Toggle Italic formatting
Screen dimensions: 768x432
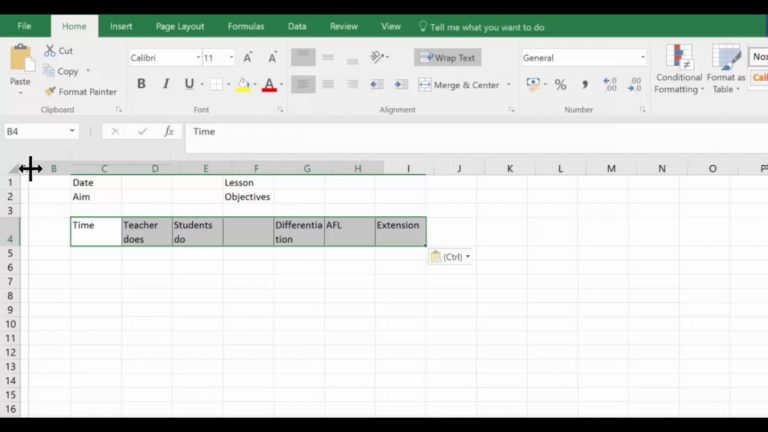[x=165, y=85]
